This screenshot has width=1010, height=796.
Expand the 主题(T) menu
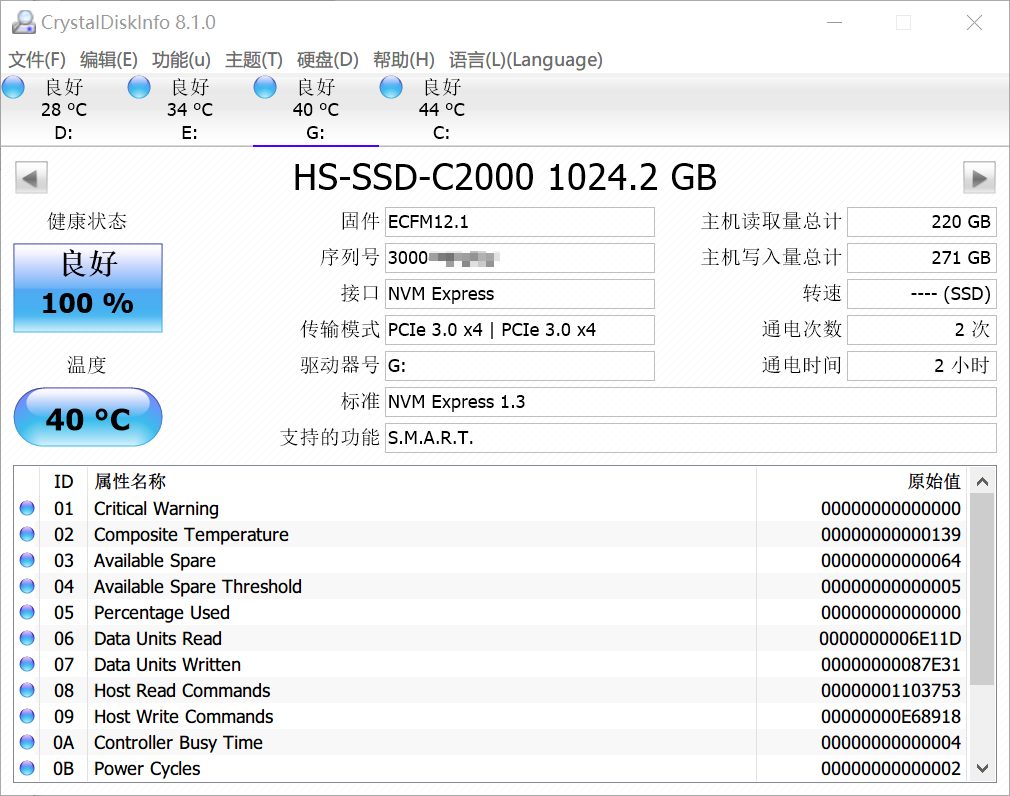coord(254,60)
